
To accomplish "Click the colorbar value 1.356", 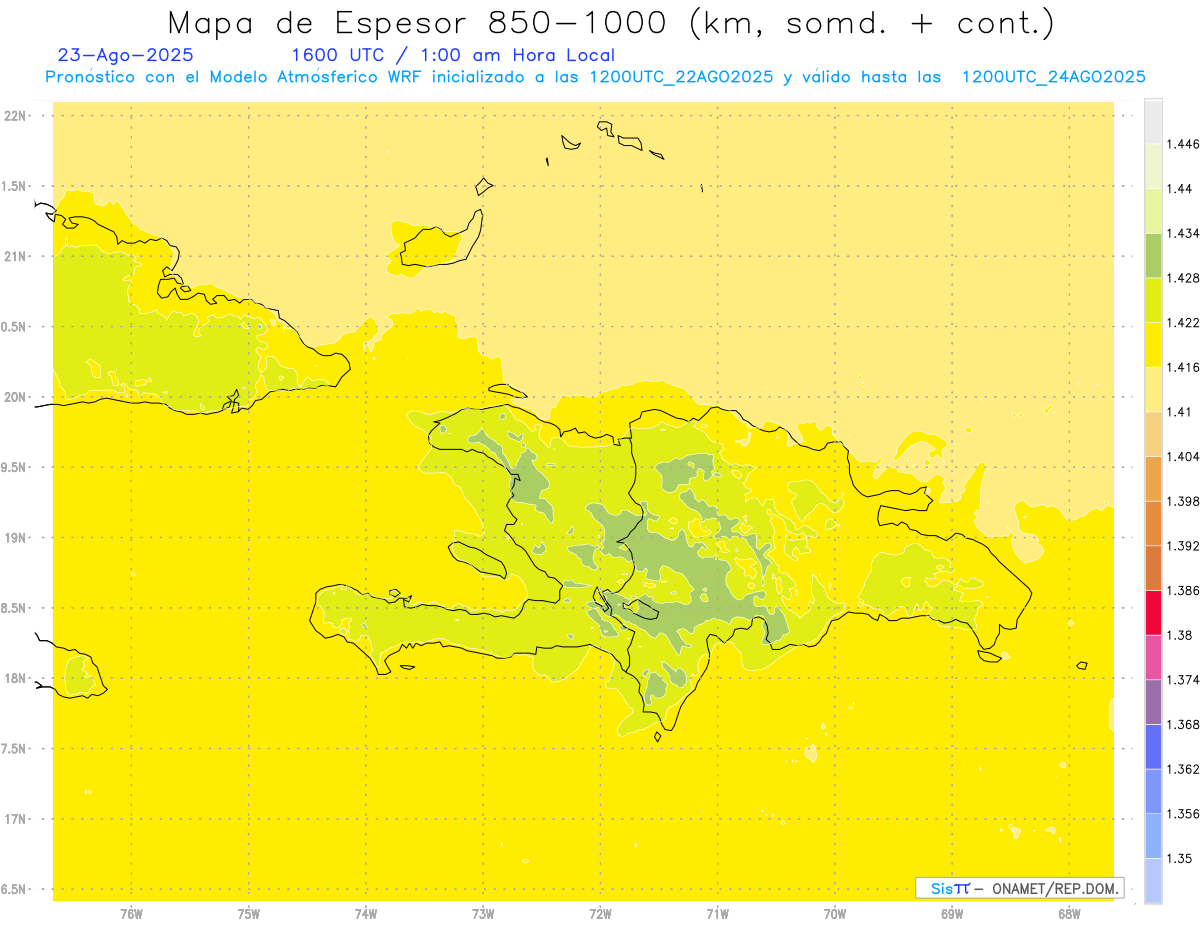I will 1185,814.
